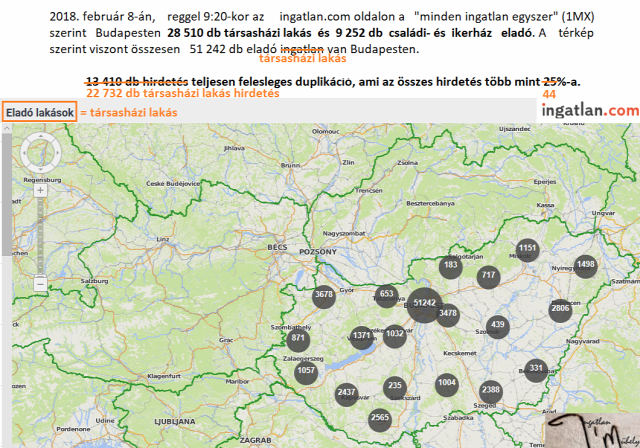640x448 pixels.
Task: Click the map zoom in plus button
Action: (40, 190)
